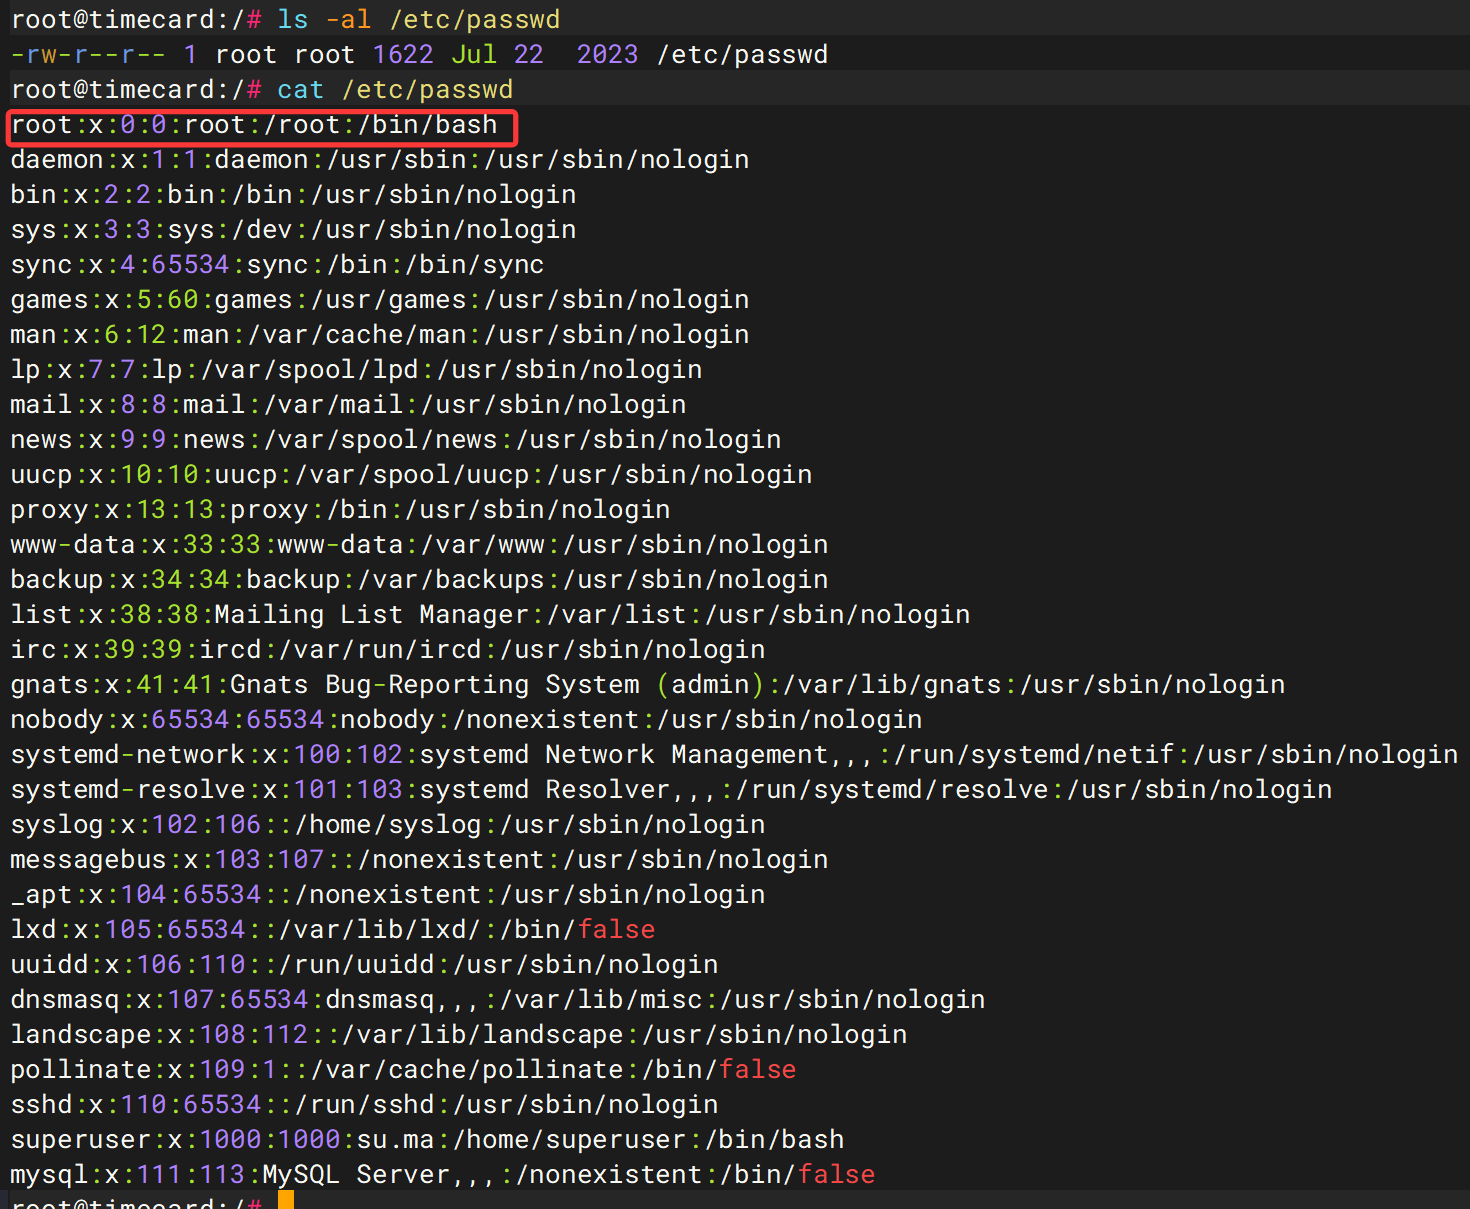Click the uuidd:x:106:110 entry line
1470x1209 pixels.
[365, 964]
